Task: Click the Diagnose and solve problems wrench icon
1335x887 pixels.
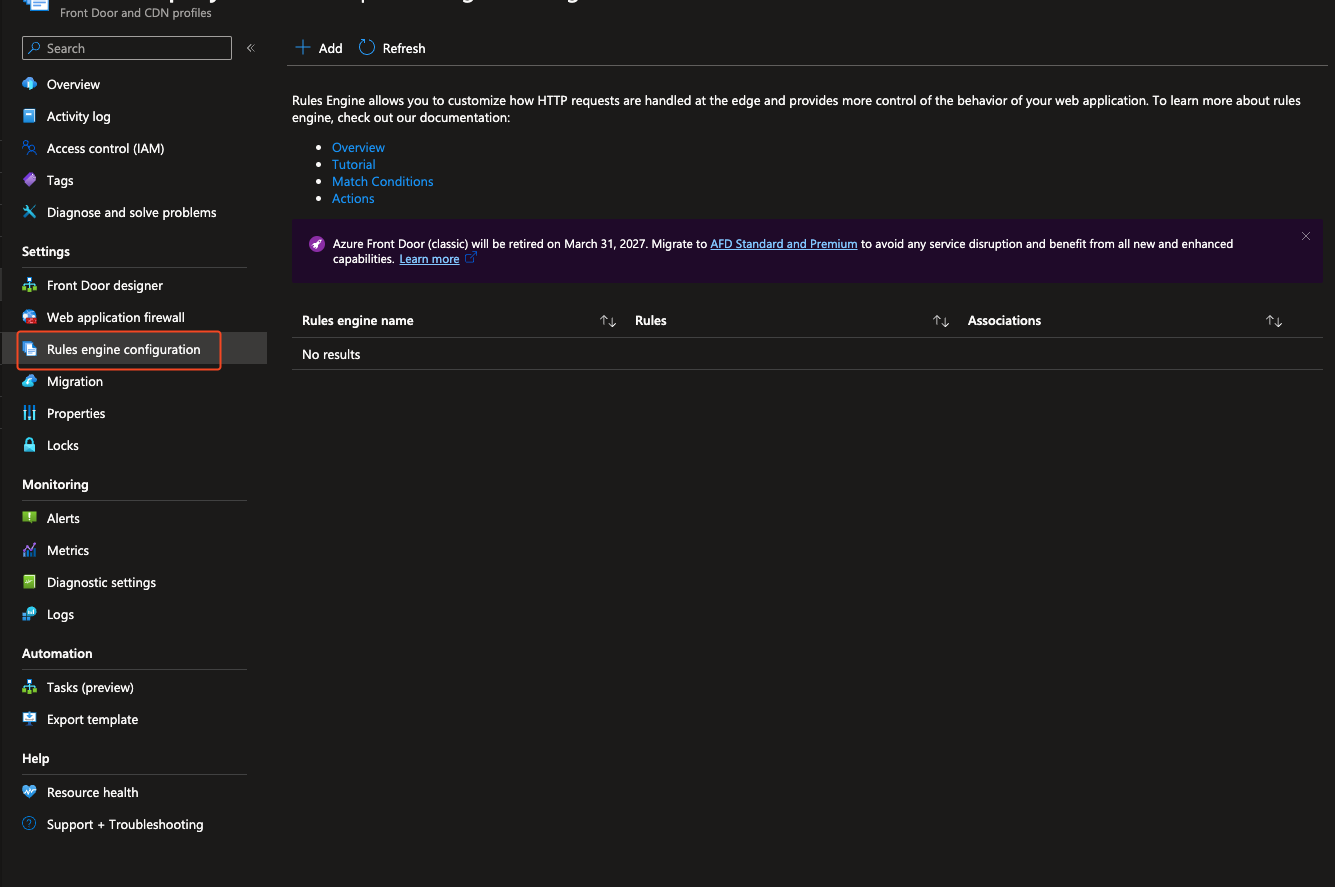Action: pos(30,212)
